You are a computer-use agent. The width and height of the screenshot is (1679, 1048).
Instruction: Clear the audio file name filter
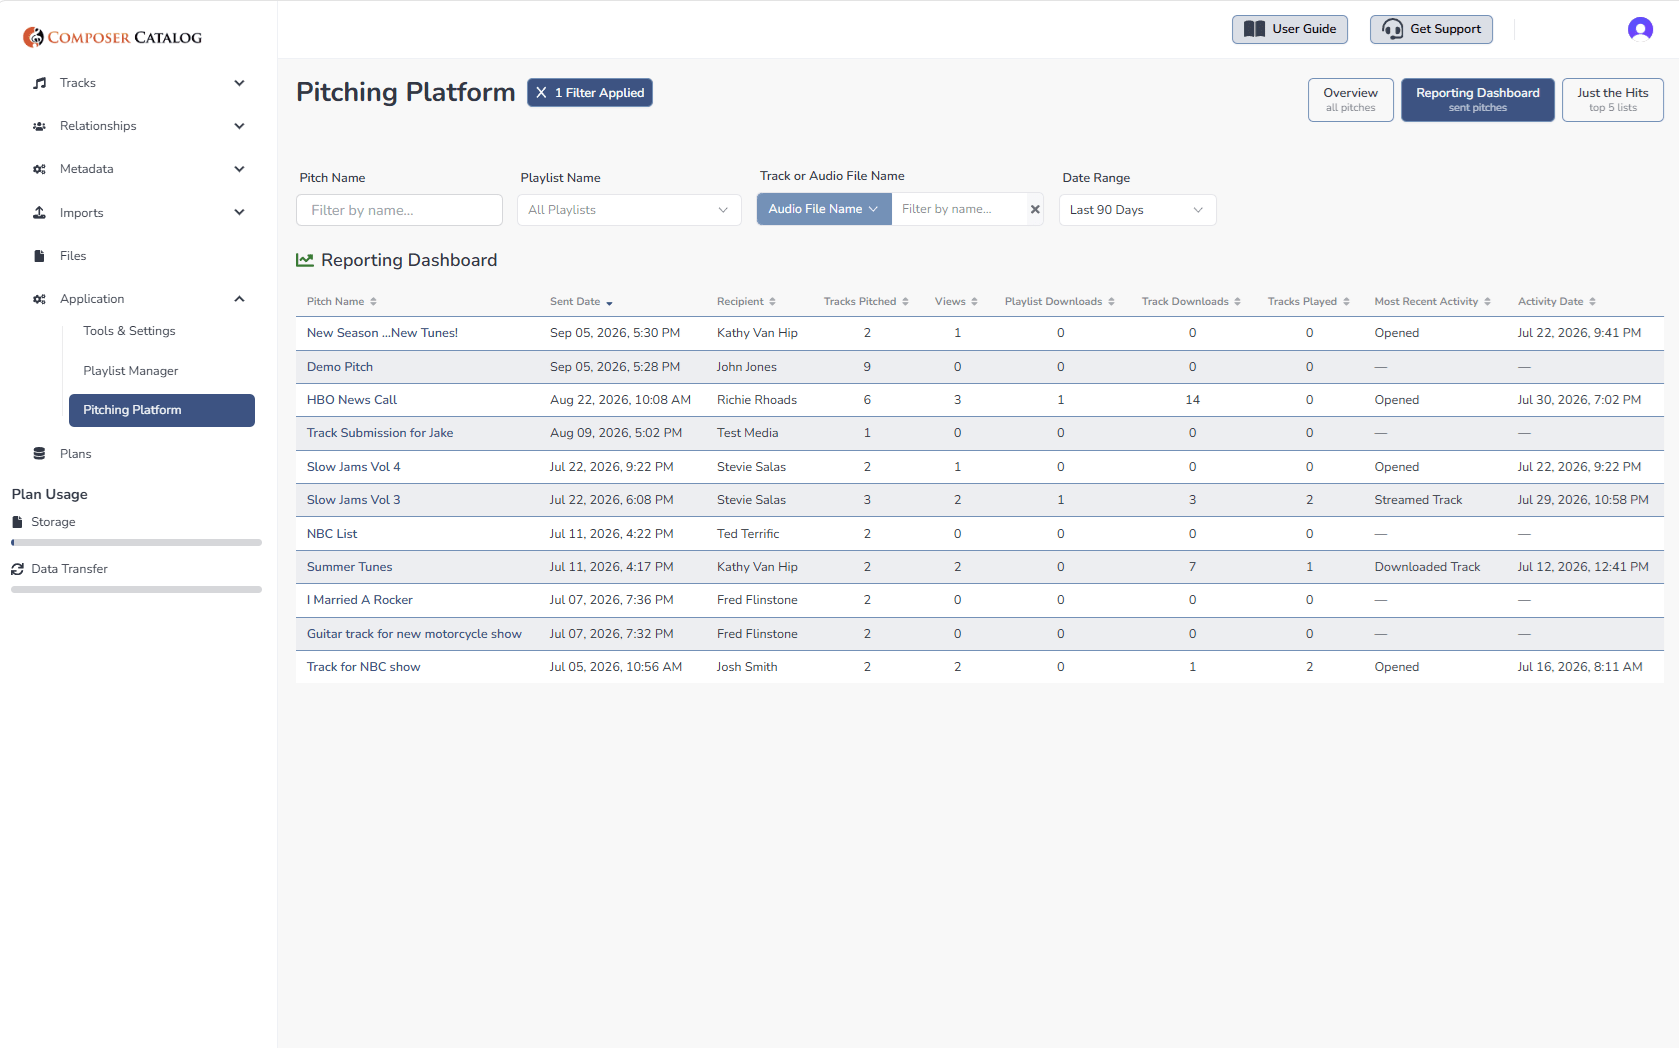click(1035, 209)
